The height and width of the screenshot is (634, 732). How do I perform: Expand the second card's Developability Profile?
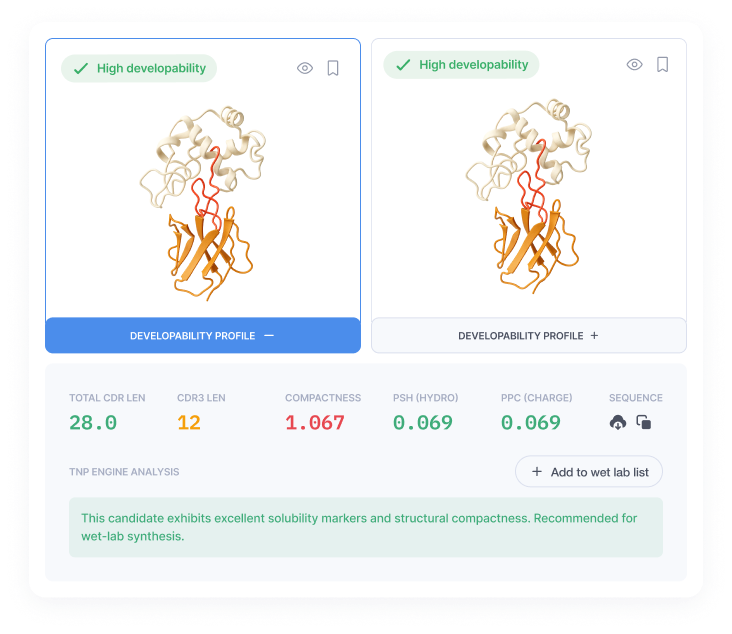point(528,336)
